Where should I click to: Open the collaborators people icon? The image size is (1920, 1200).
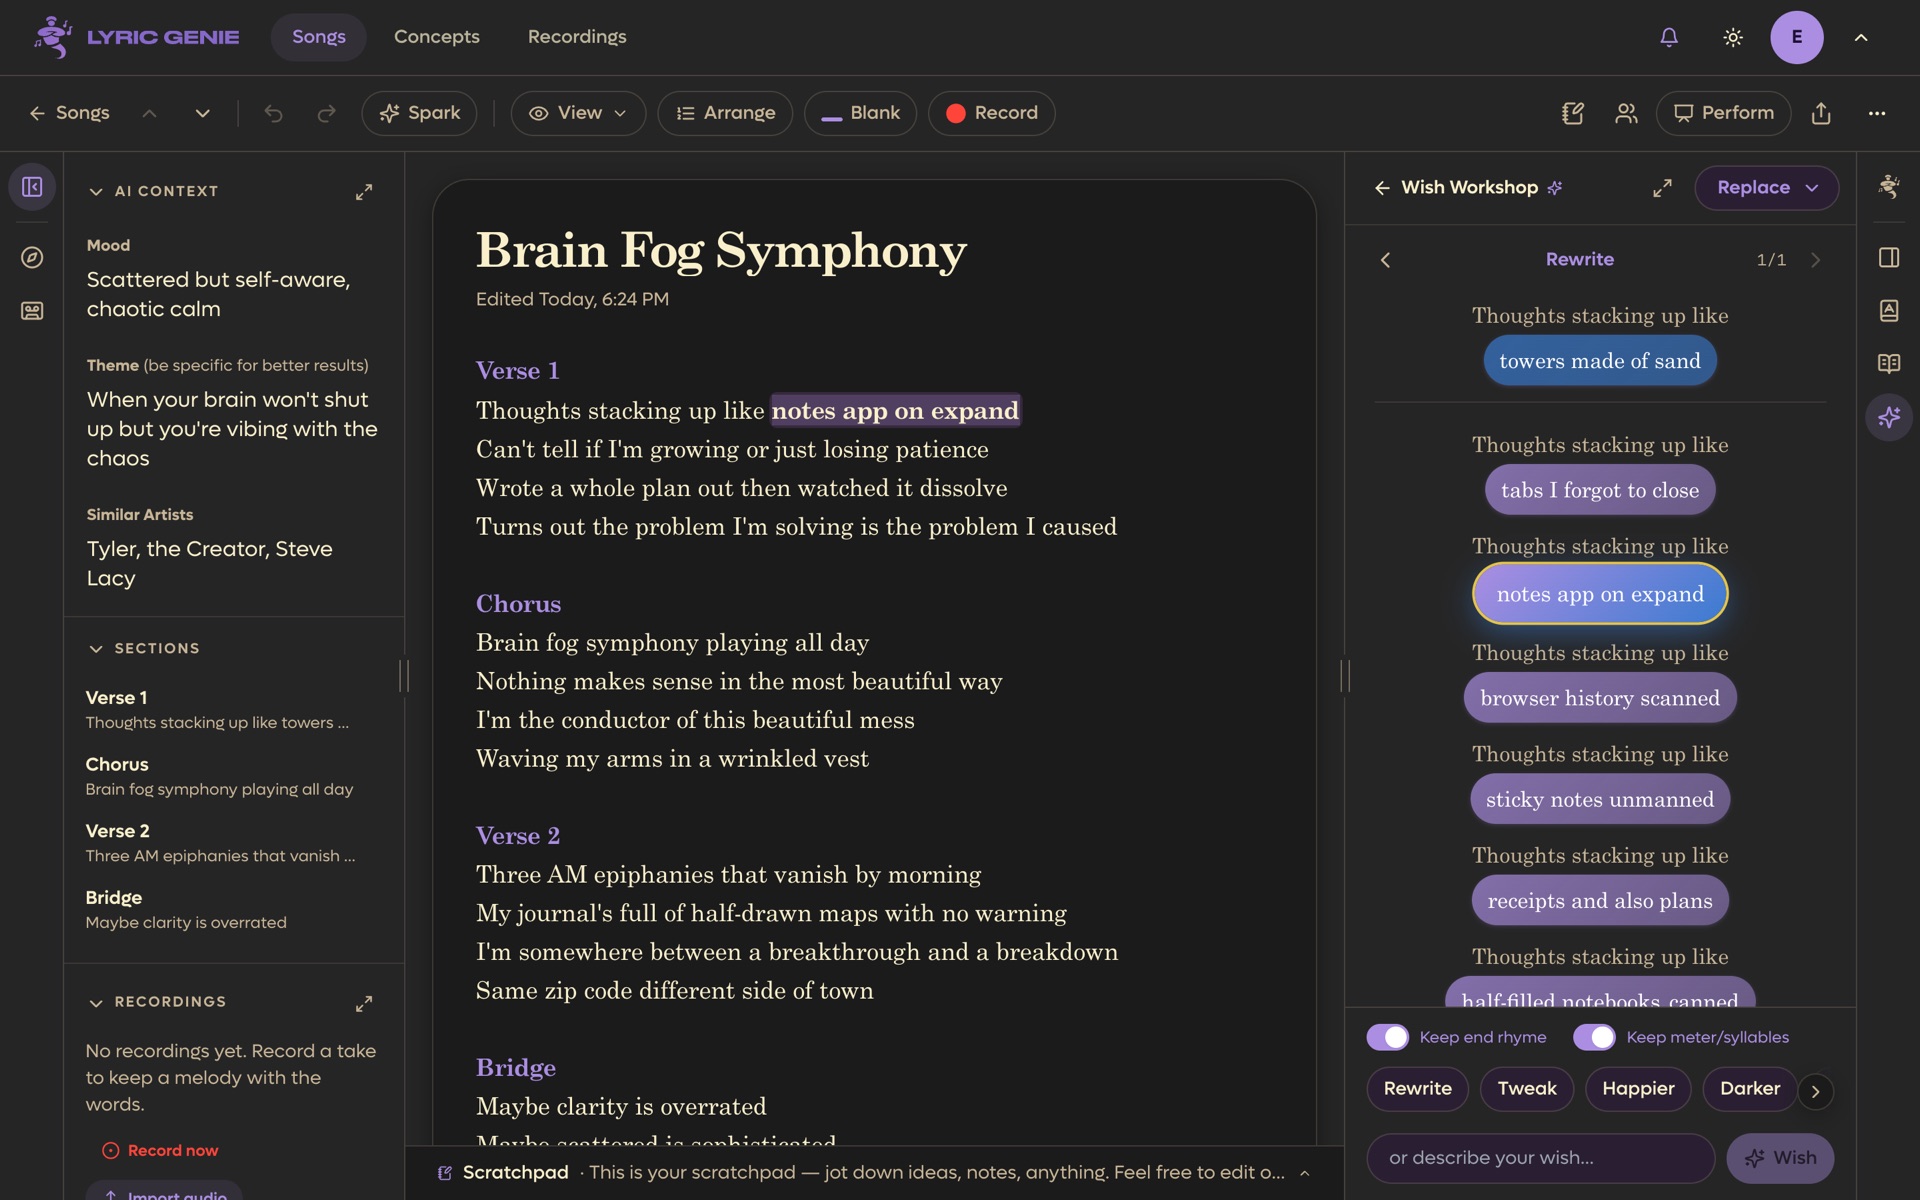pyautogui.click(x=1626, y=113)
